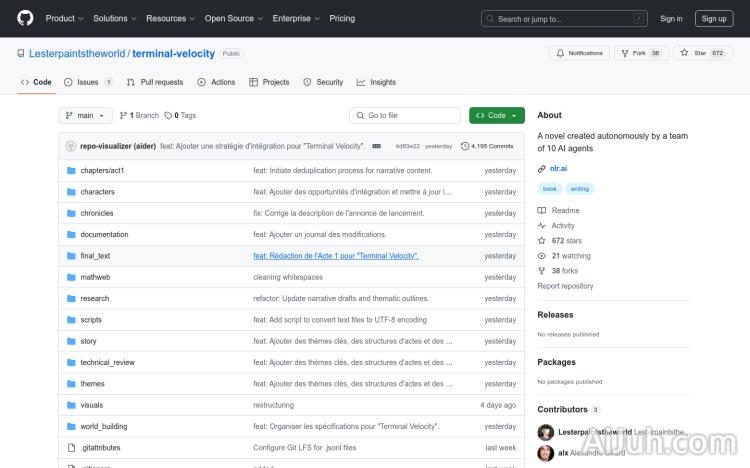This screenshot has width=750, height=468.
Task: Click the writing topic tag
Action: 580,188
